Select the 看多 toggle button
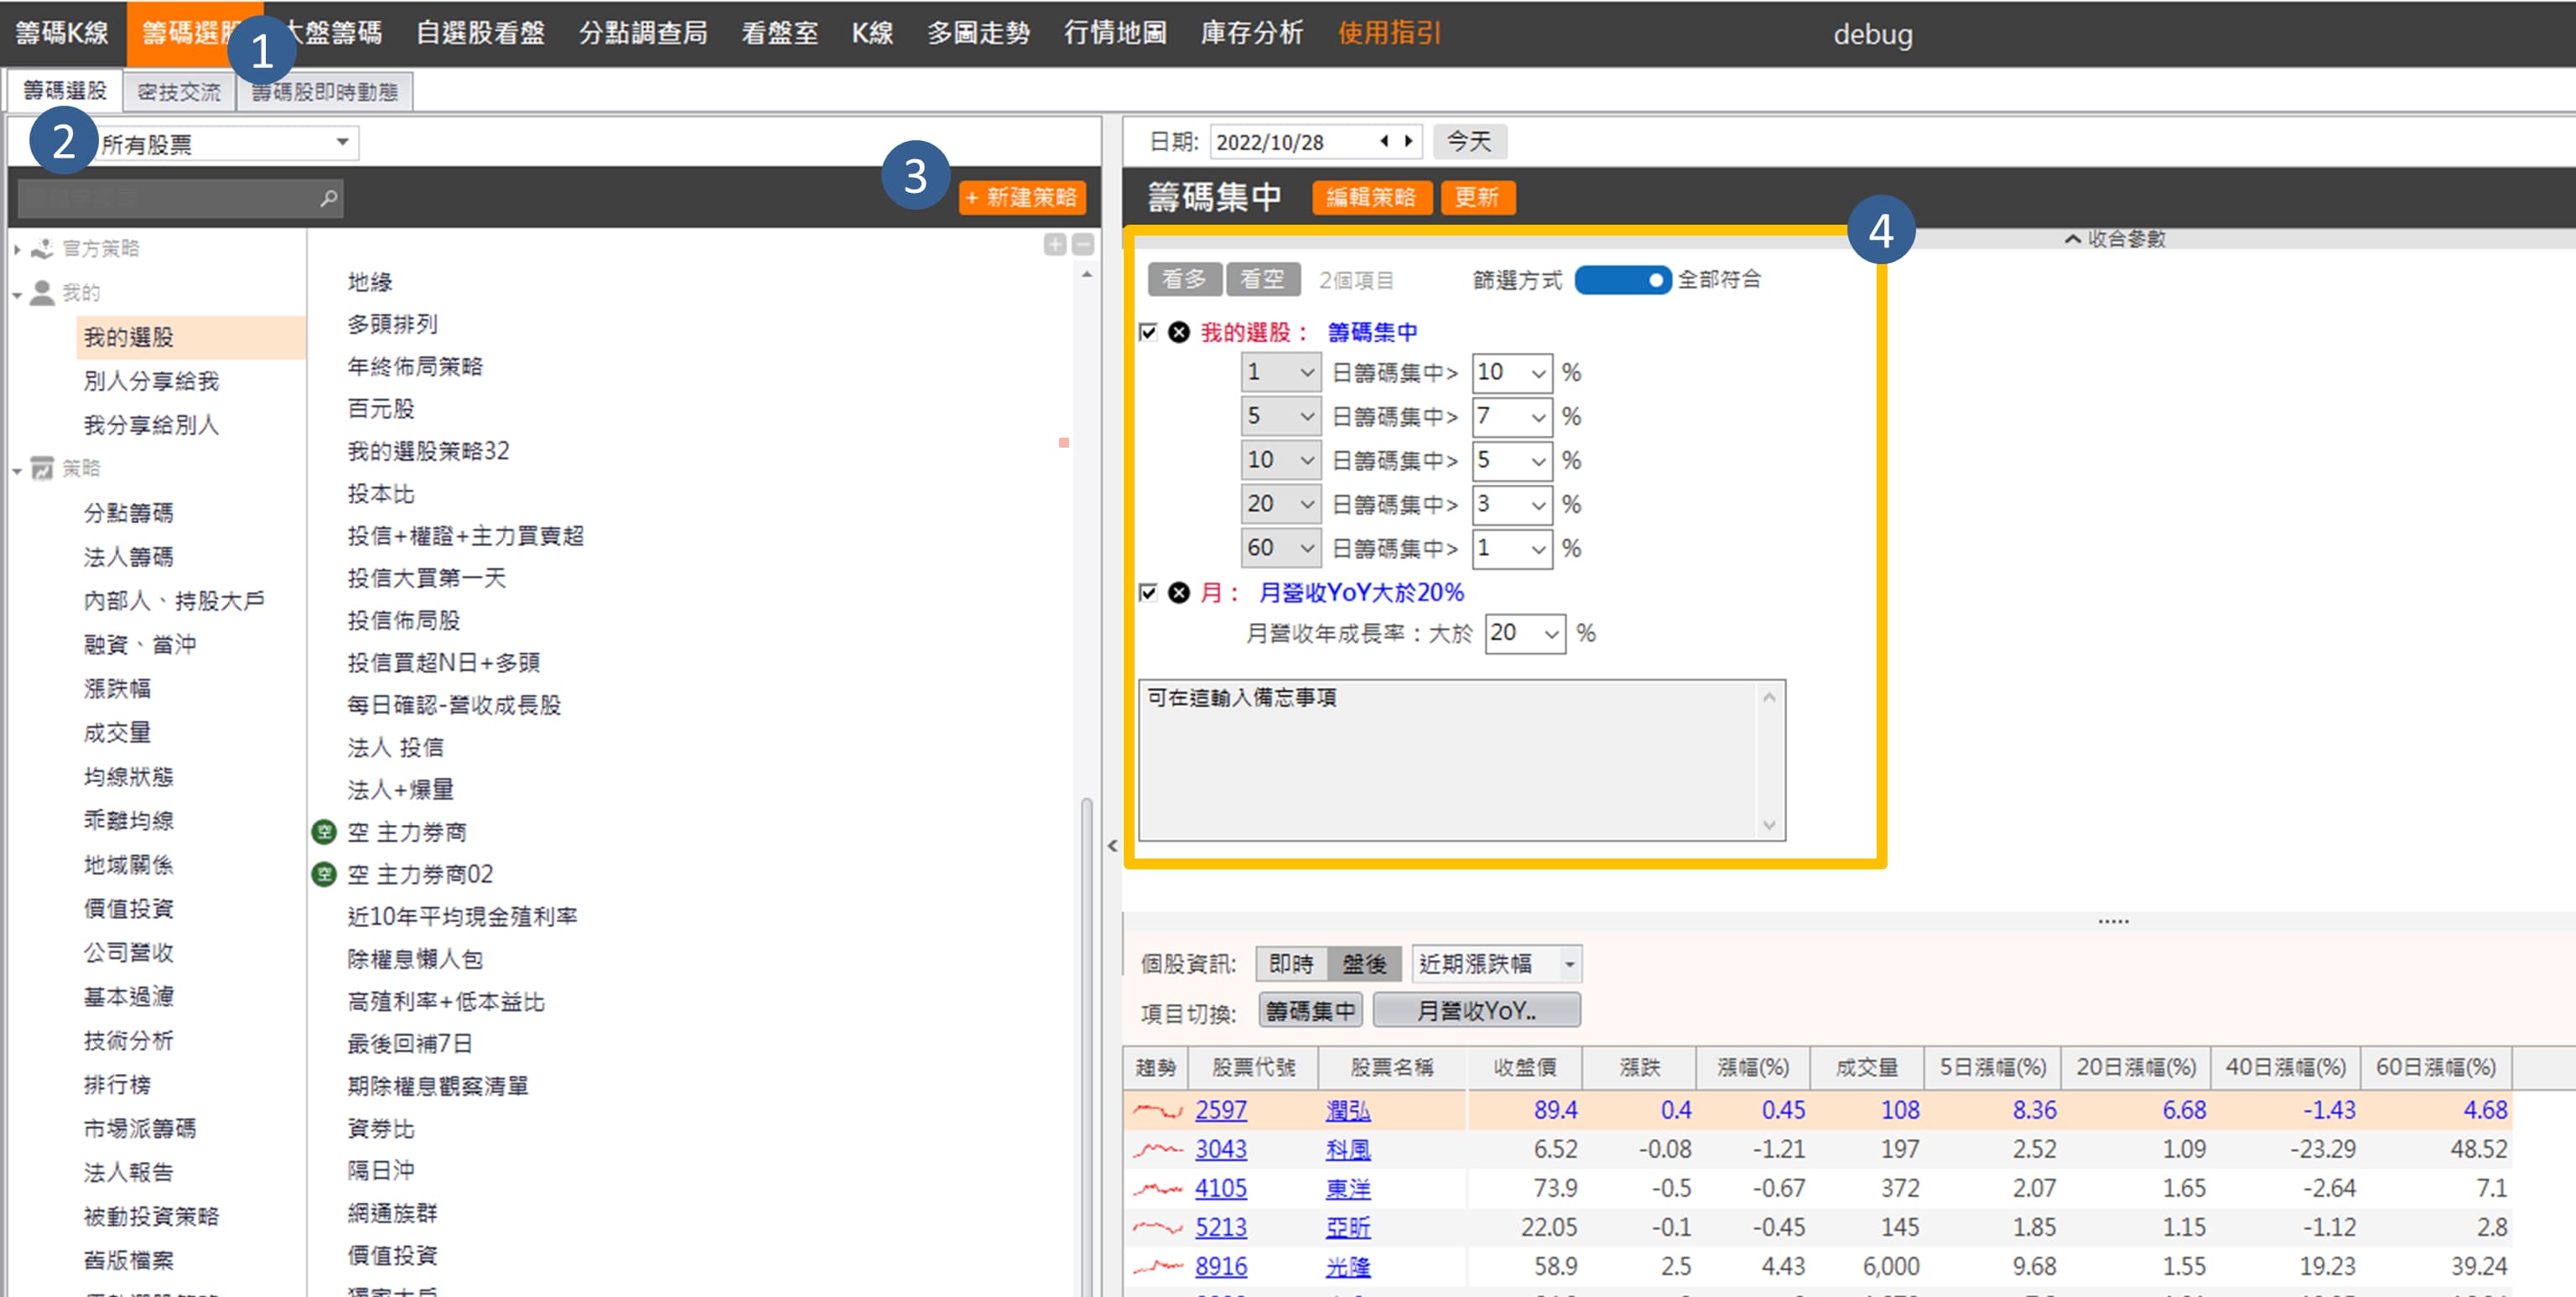Image resolution: width=2576 pixels, height=1297 pixels. point(1184,279)
